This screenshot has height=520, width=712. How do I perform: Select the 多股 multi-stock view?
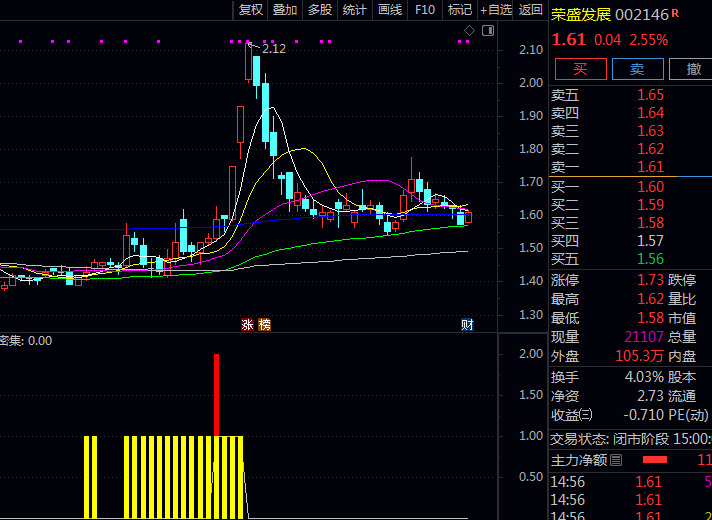point(320,10)
